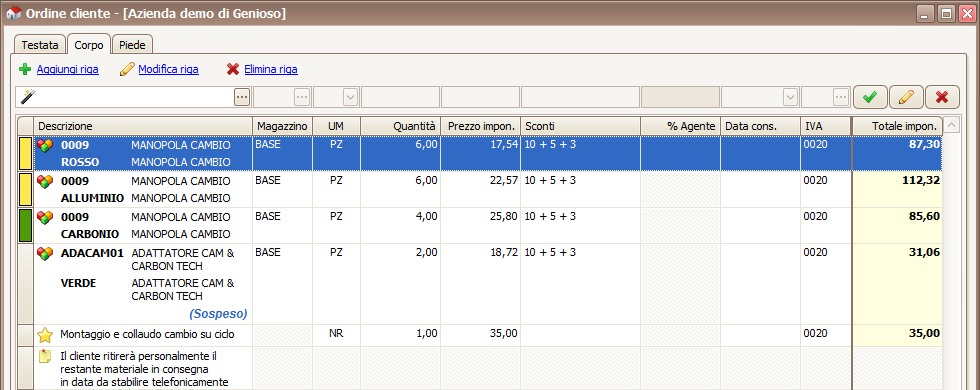Click the UM column header
Viewport: 980px width, 390px height.
click(x=336, y=126)
